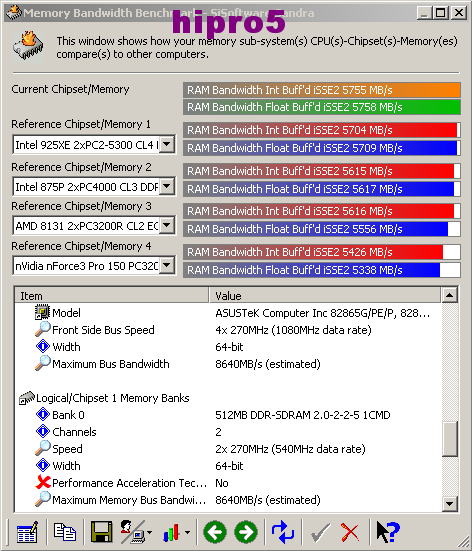Save report with the floppy disk icon
Screen dimensions: 472x551
point(102,532)
